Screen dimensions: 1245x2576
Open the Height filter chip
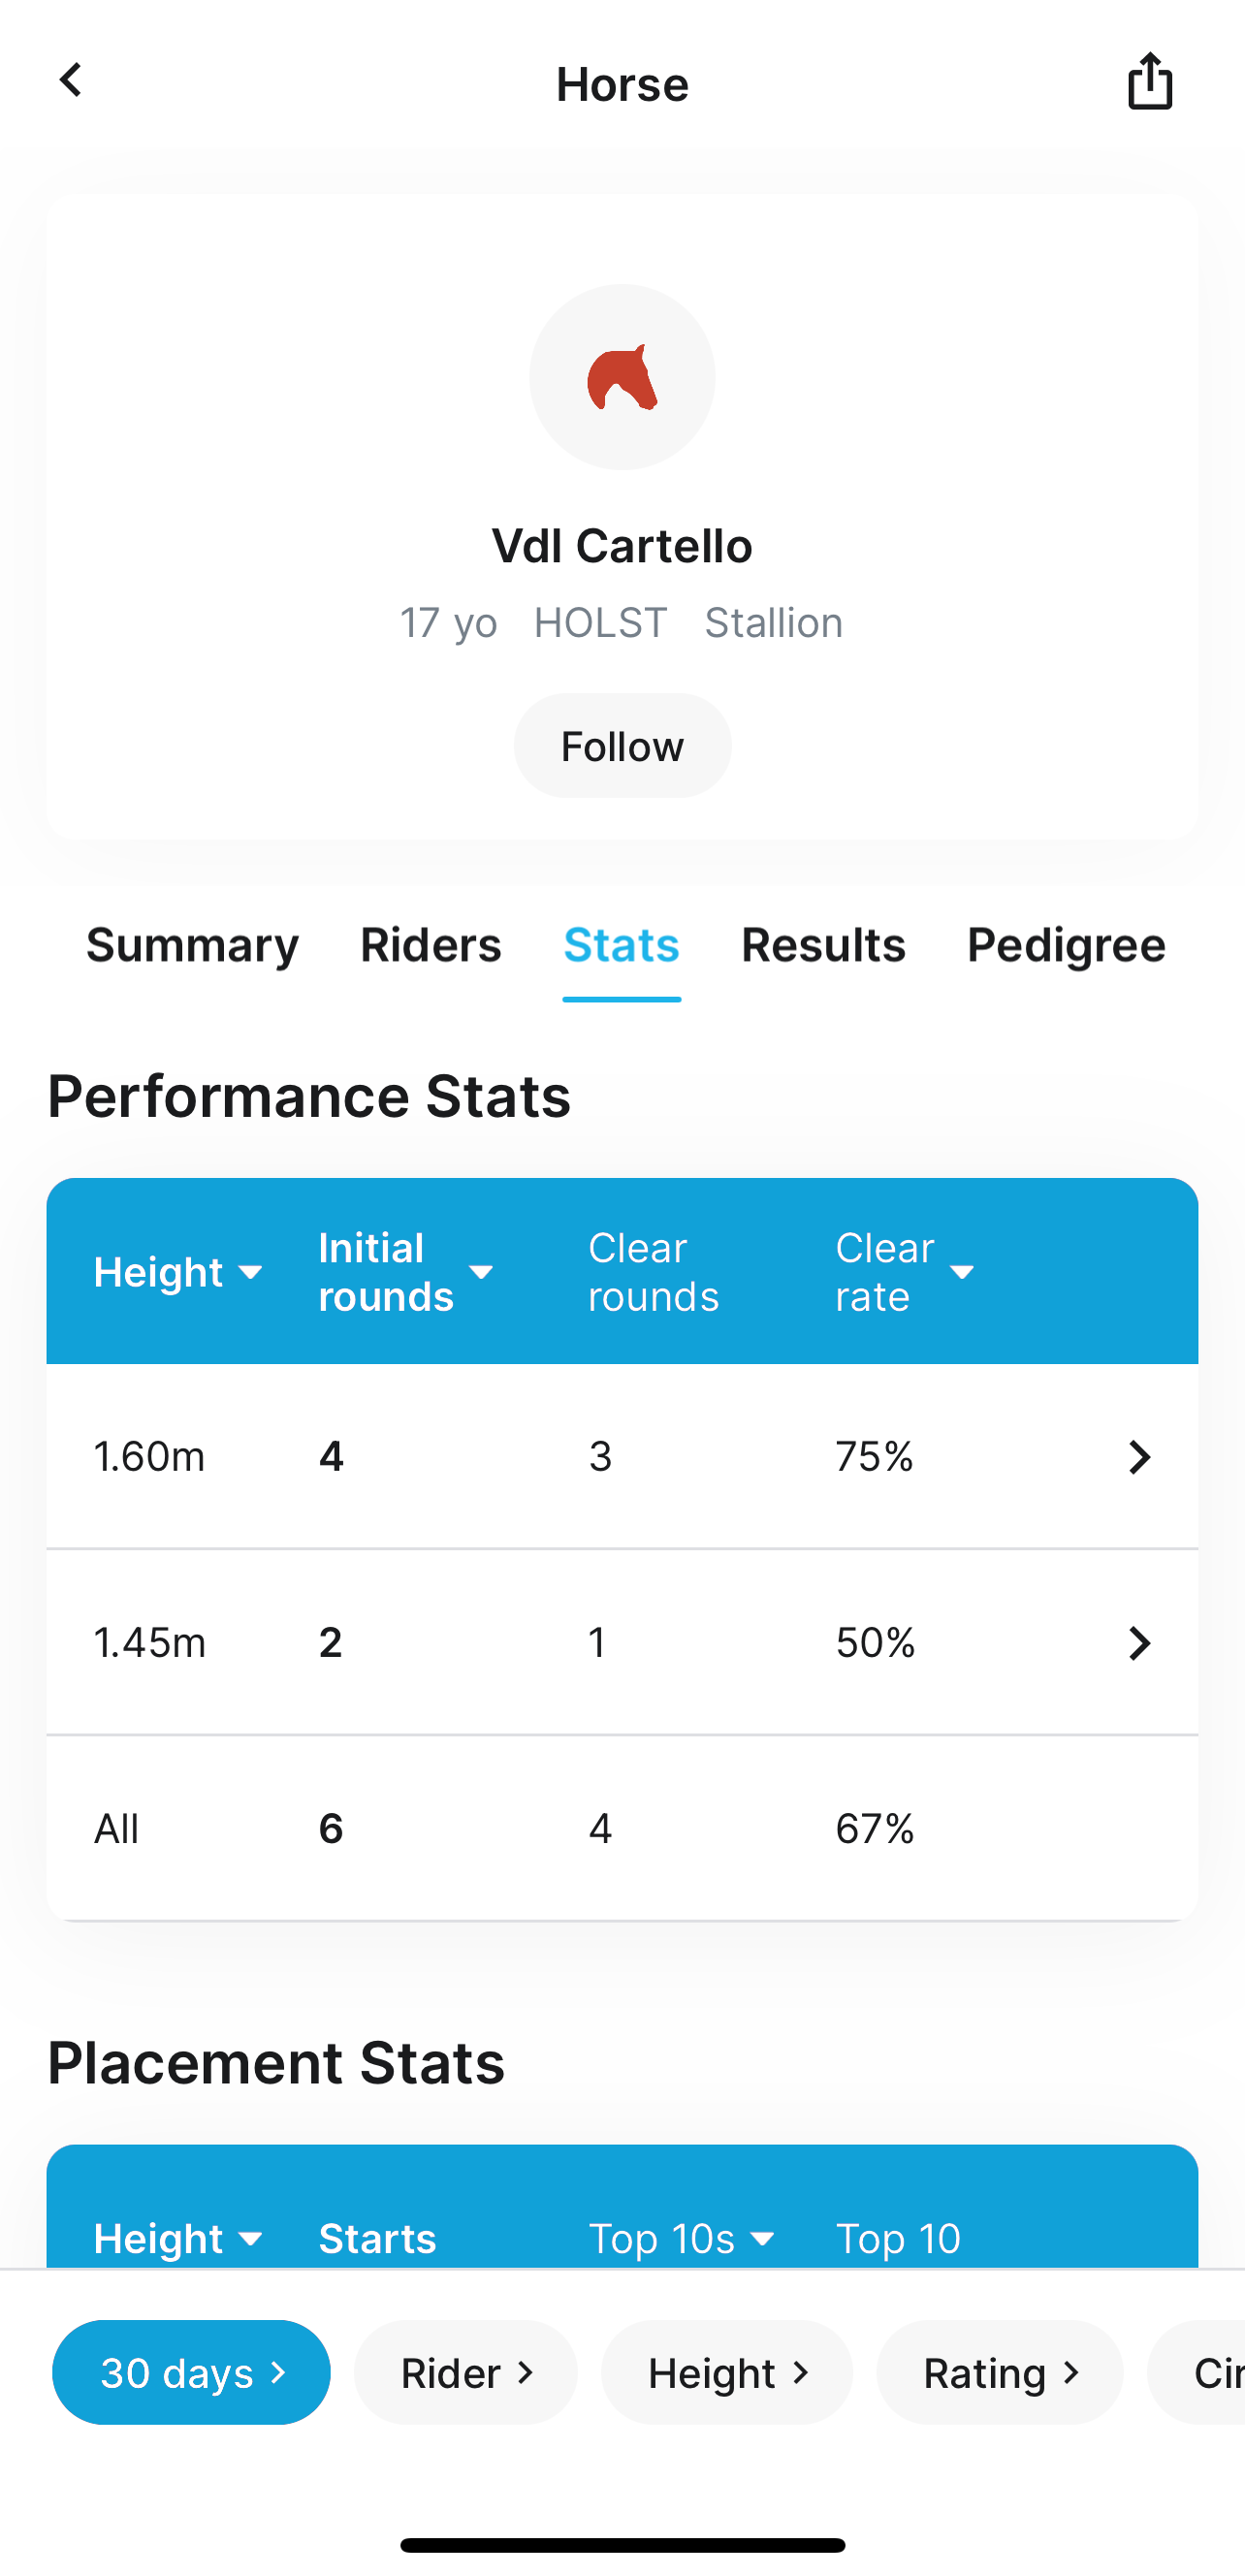pyautogui.click(x=727, y=2372)
